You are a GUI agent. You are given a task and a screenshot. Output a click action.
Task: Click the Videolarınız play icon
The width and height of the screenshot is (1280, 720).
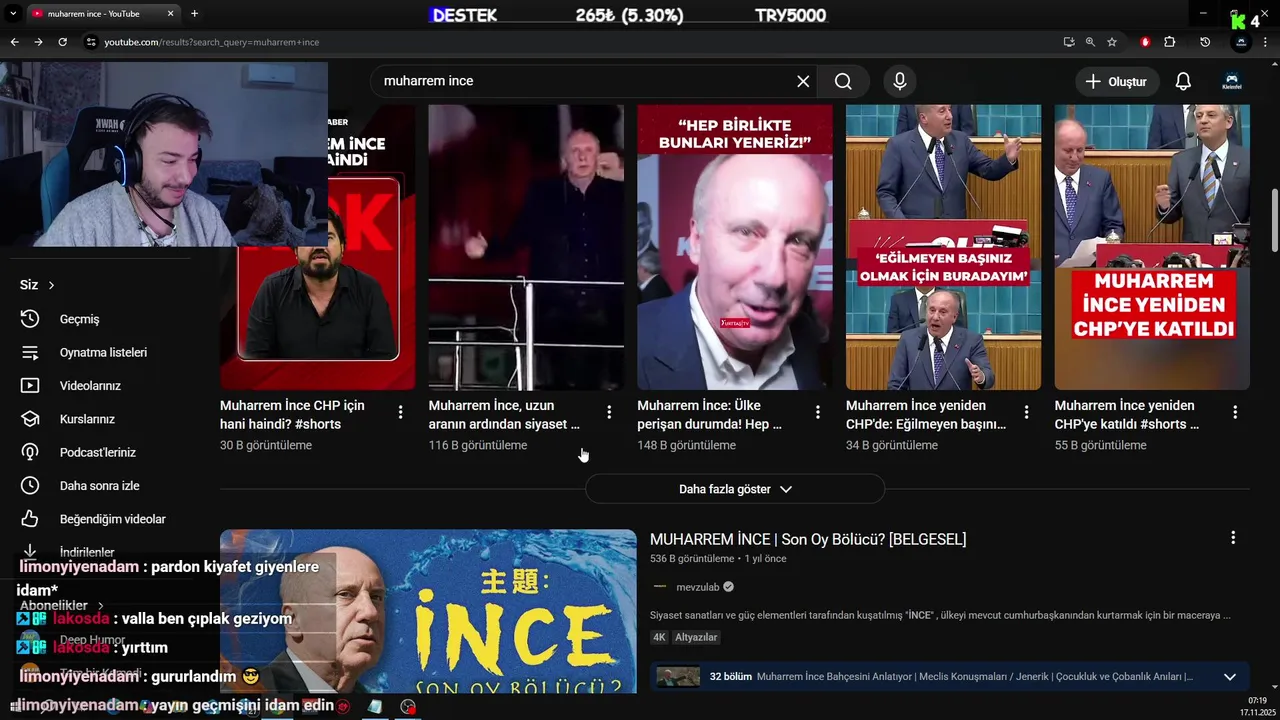30,385
